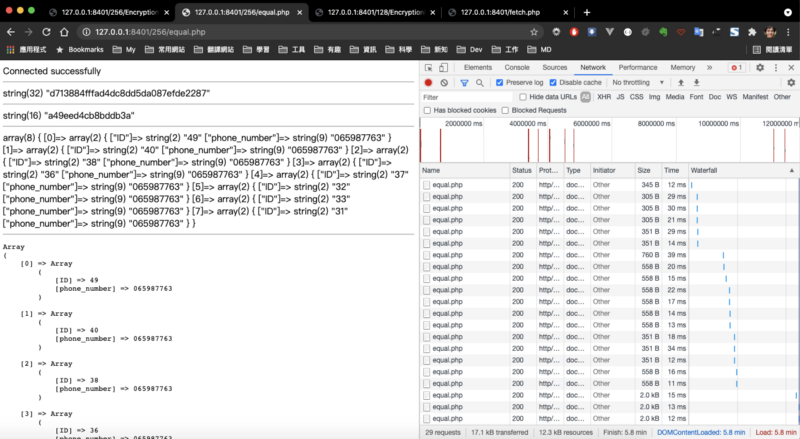This screenshot has height=439, width=800.
Task: Select the All request type filter
Action: pyautogui.click(x=585, y=97)
